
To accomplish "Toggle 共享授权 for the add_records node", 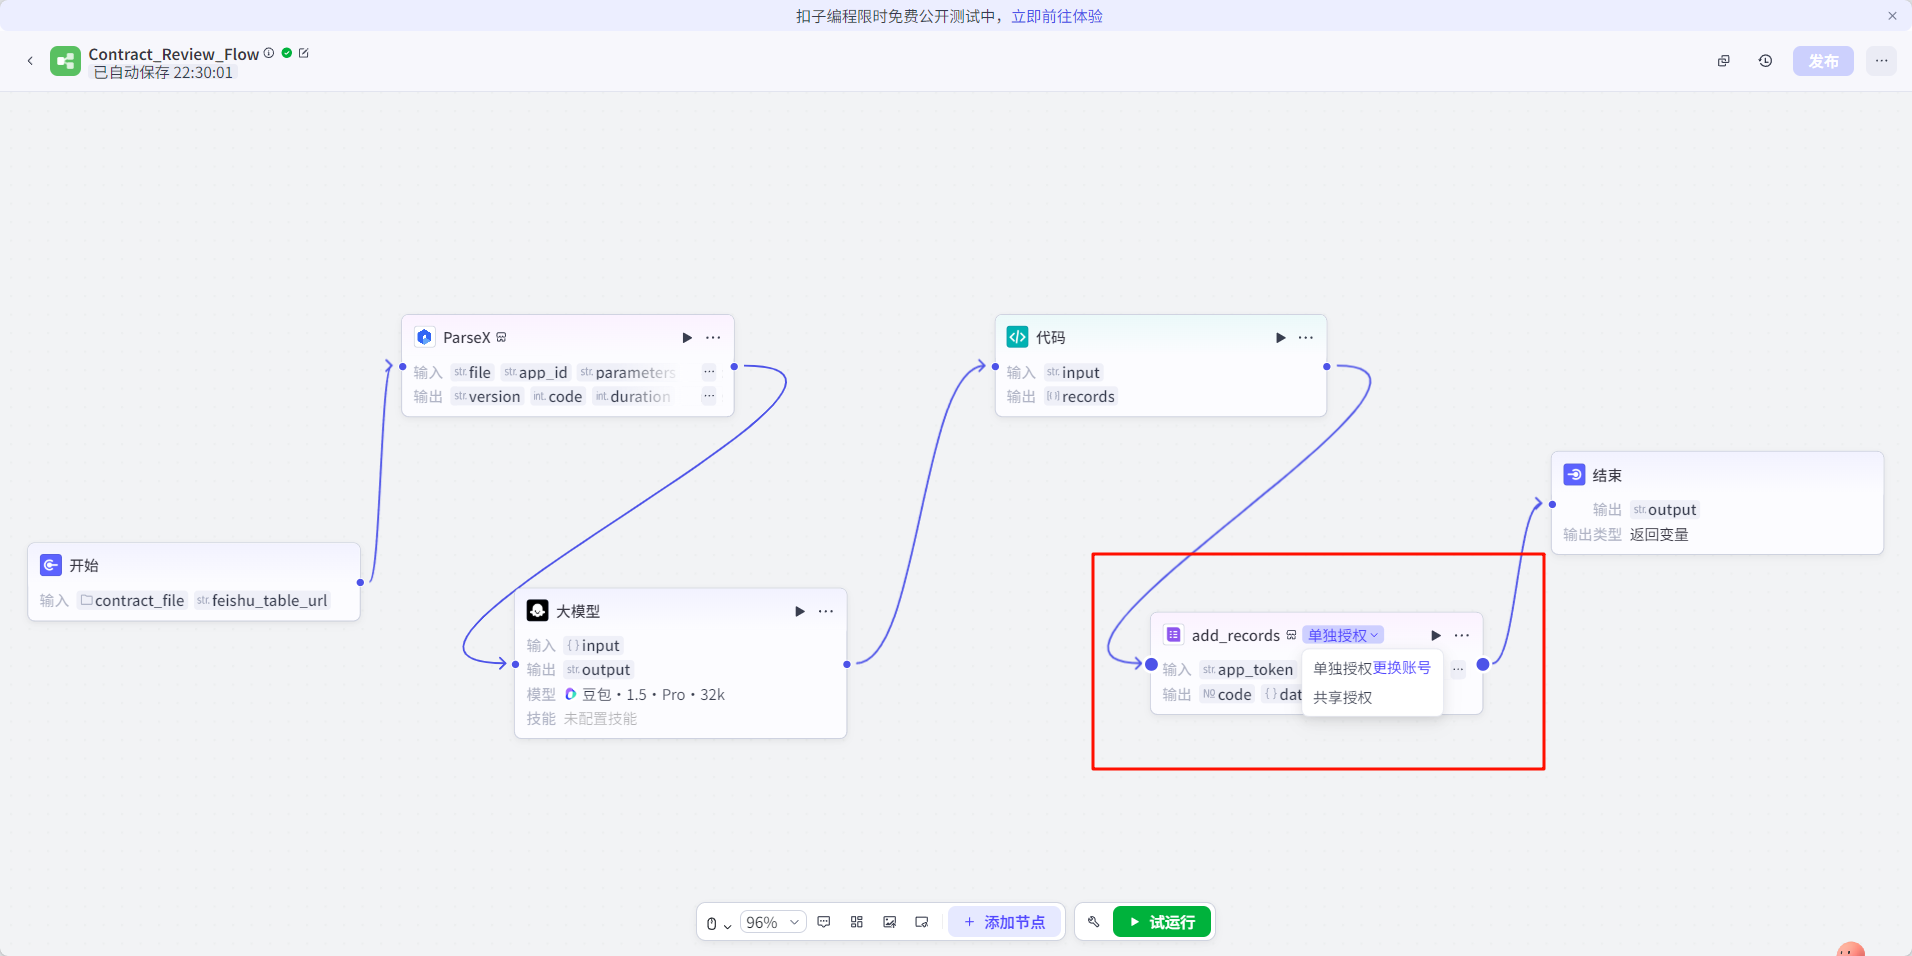I will [1341, 697].
